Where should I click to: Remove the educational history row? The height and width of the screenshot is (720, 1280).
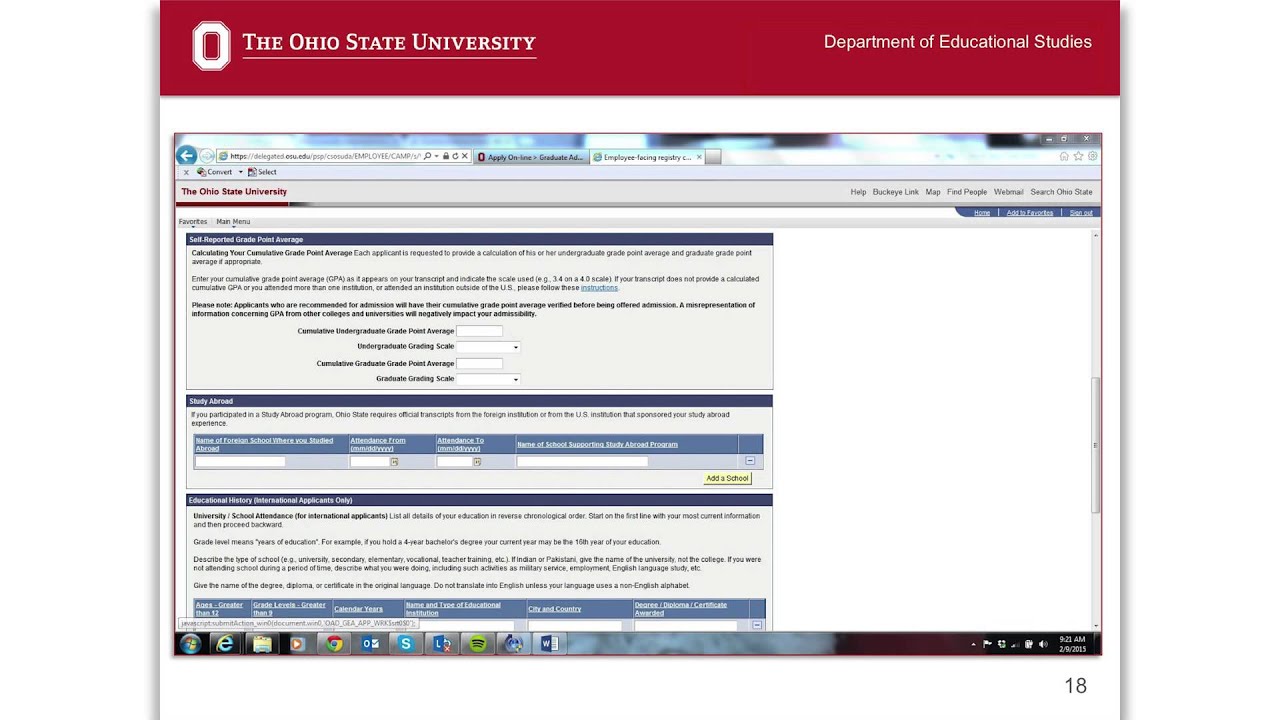(757, 625)
